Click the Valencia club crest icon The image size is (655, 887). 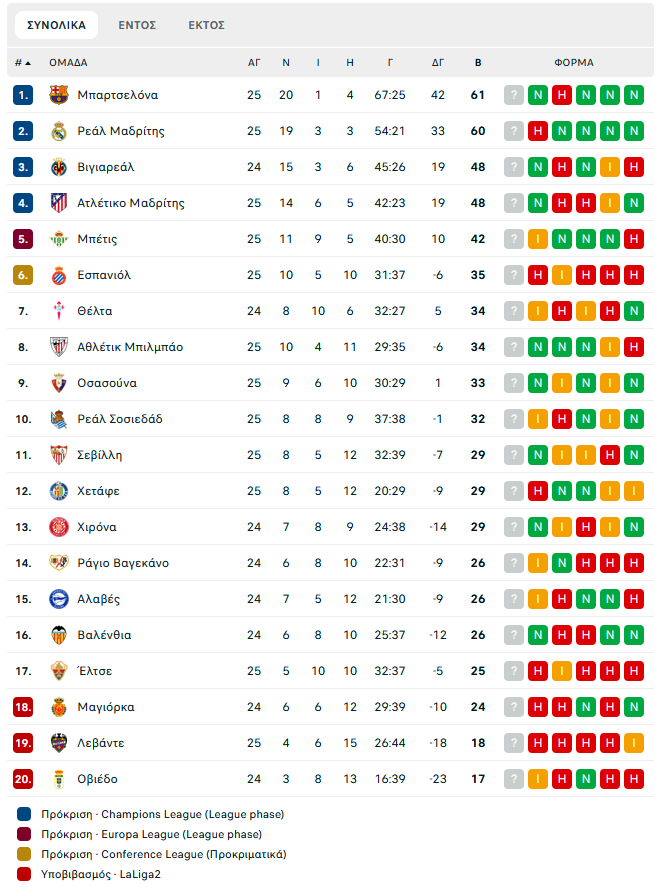click(57, 635)
